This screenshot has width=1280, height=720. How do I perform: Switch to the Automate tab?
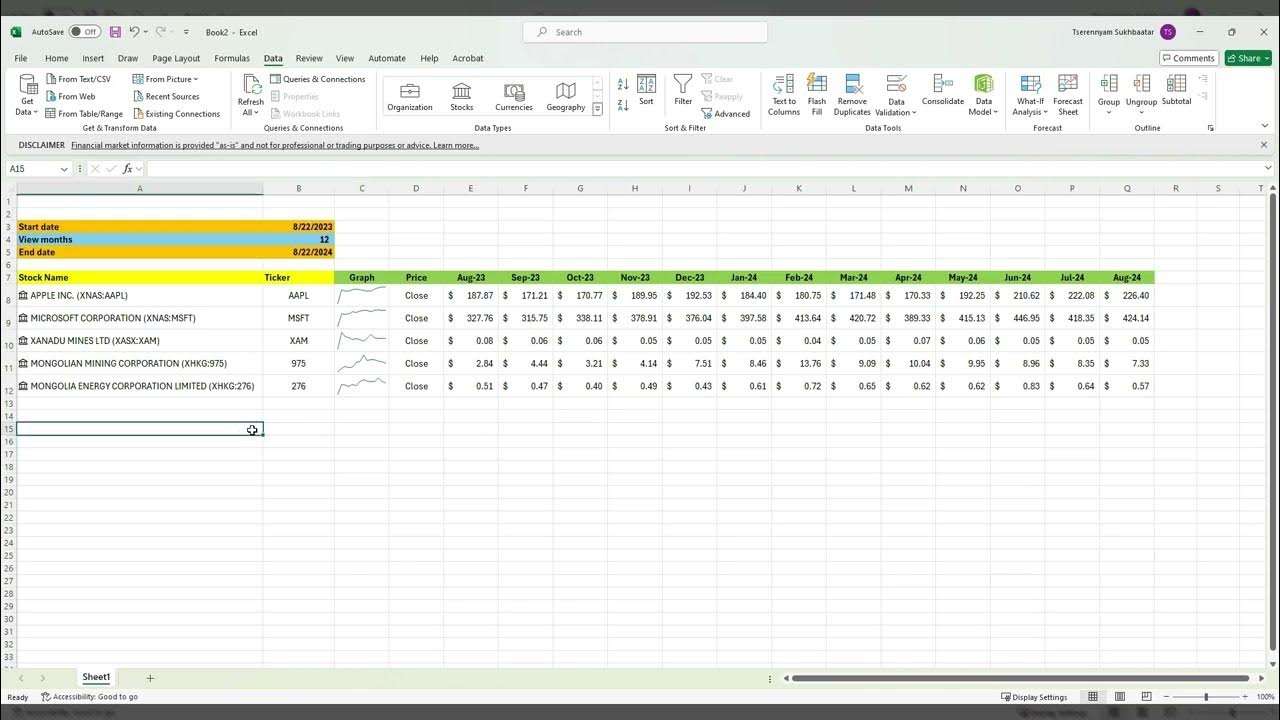coord(387,58)
